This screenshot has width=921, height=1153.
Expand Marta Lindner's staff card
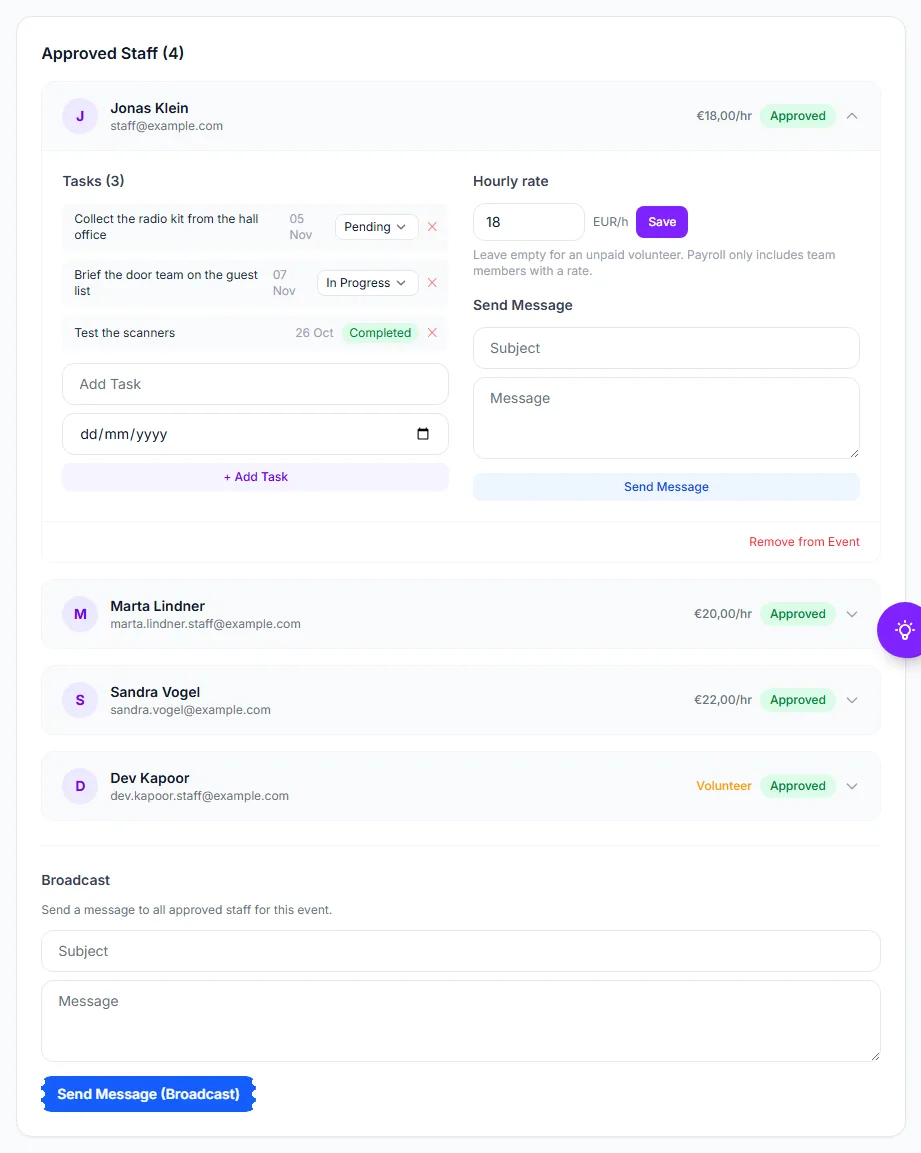[852, 614]
